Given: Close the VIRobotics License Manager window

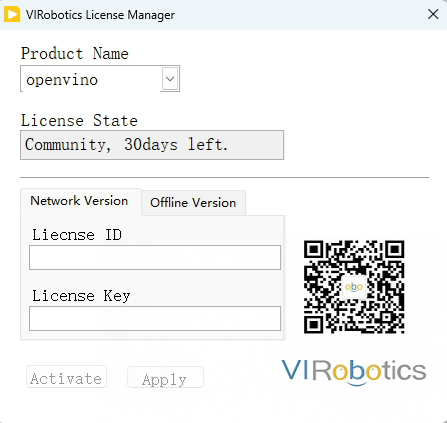Looking at the screenshot, I should click(433, 14).
